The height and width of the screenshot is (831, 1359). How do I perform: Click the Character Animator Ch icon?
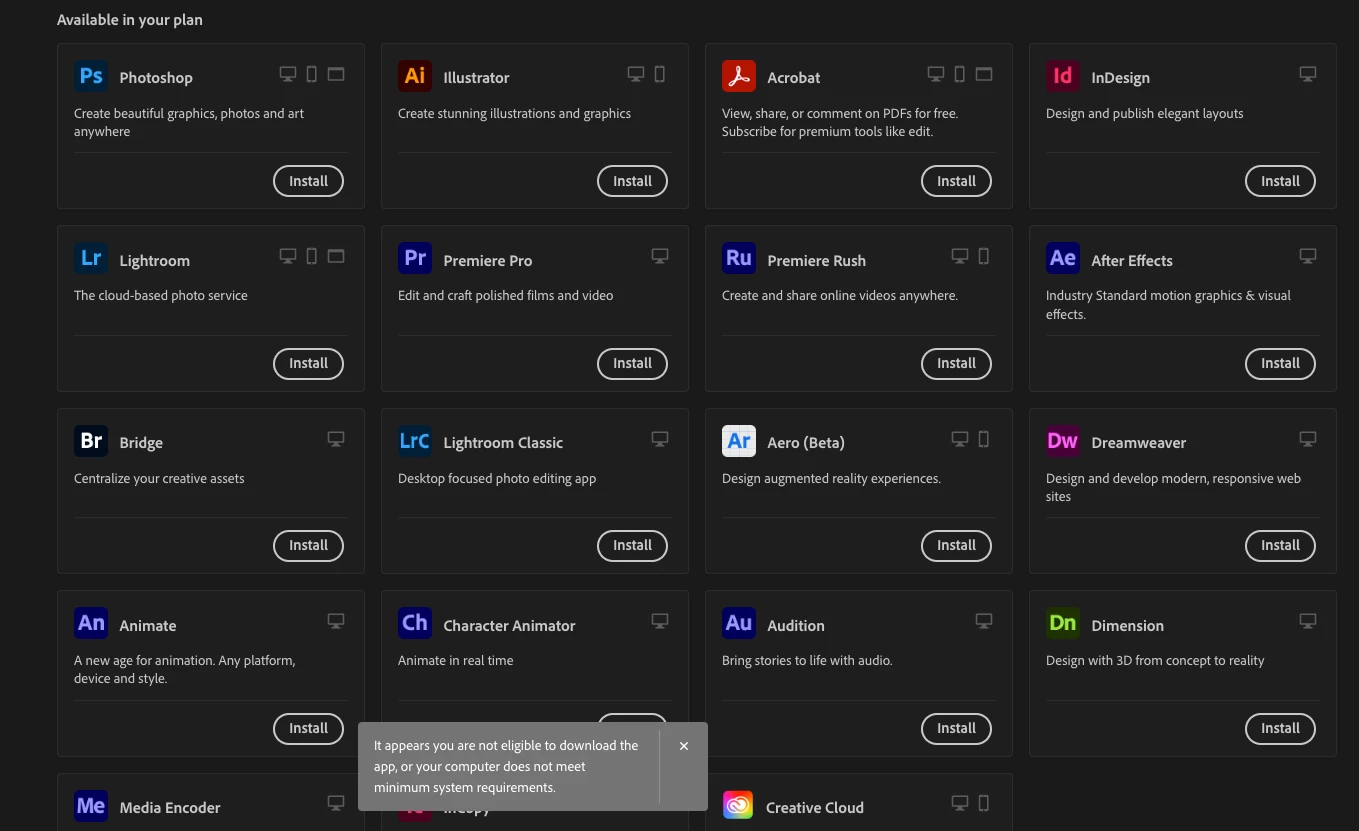point(415,623)
